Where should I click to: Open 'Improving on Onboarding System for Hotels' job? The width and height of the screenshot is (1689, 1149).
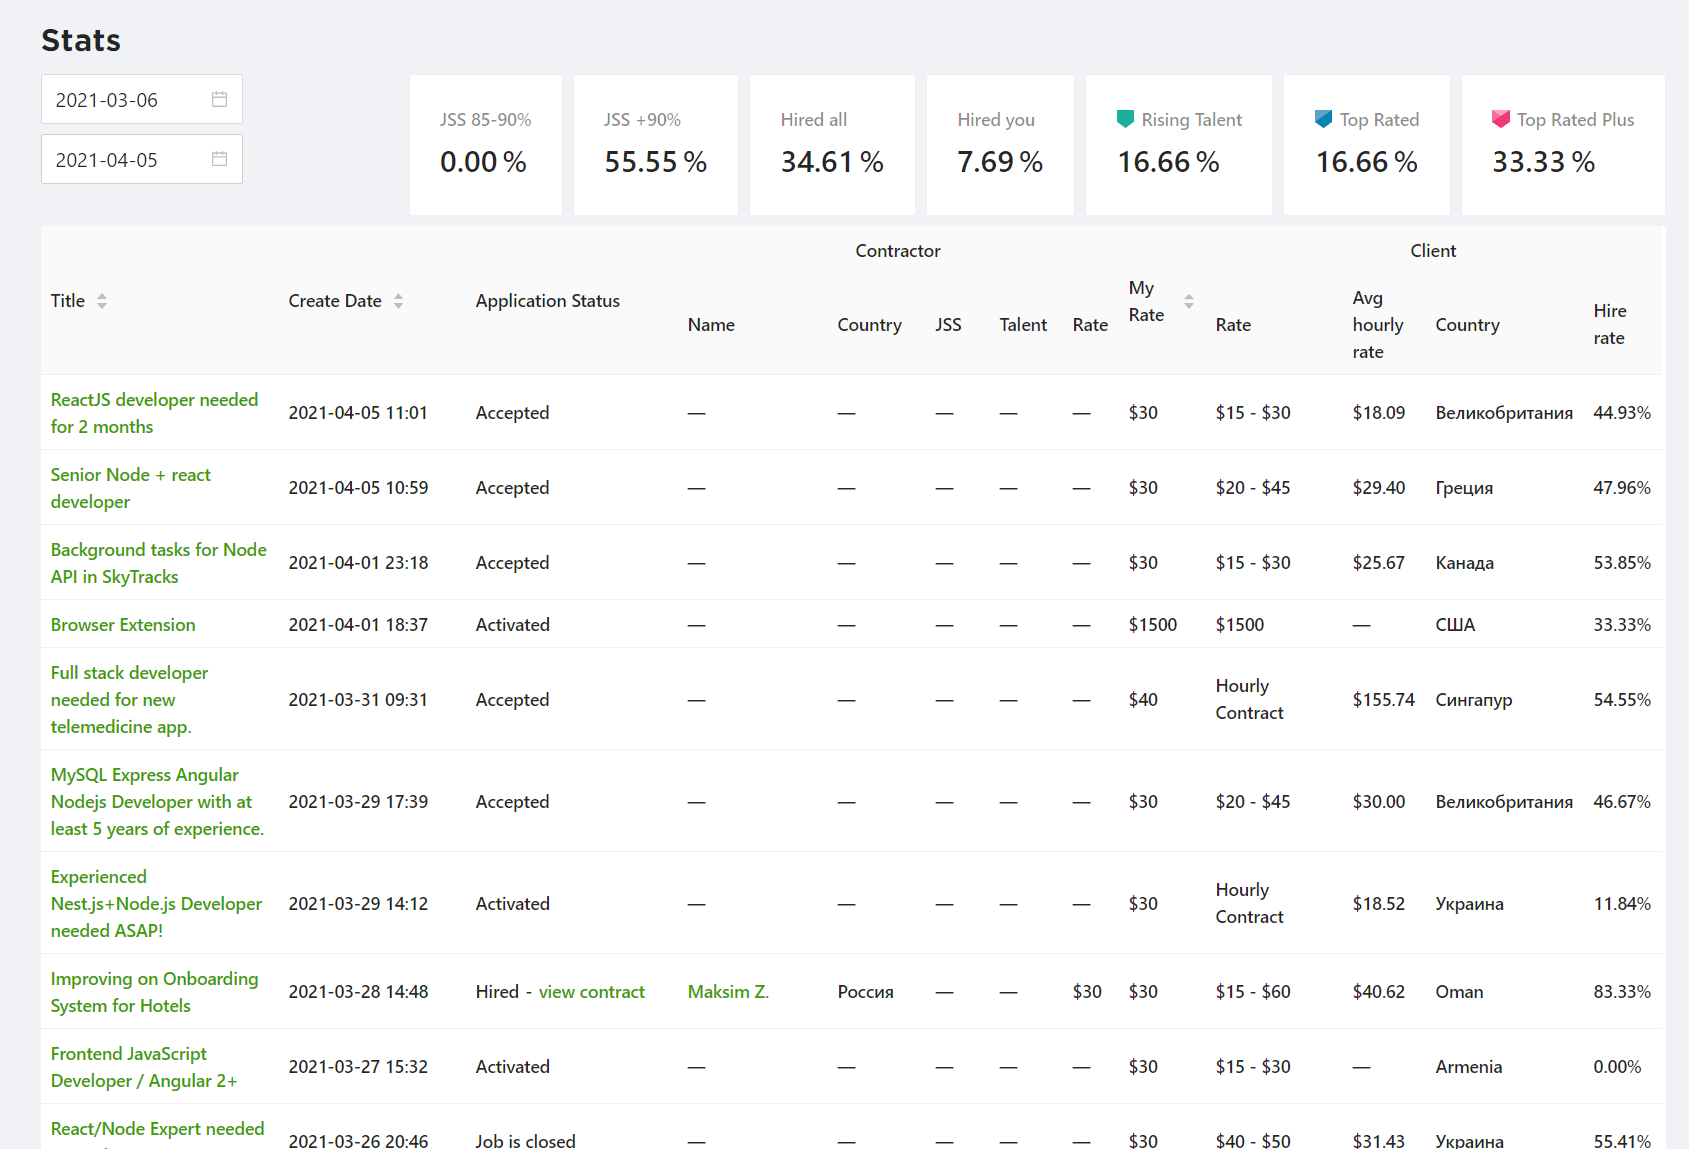(x=154, y=992)
